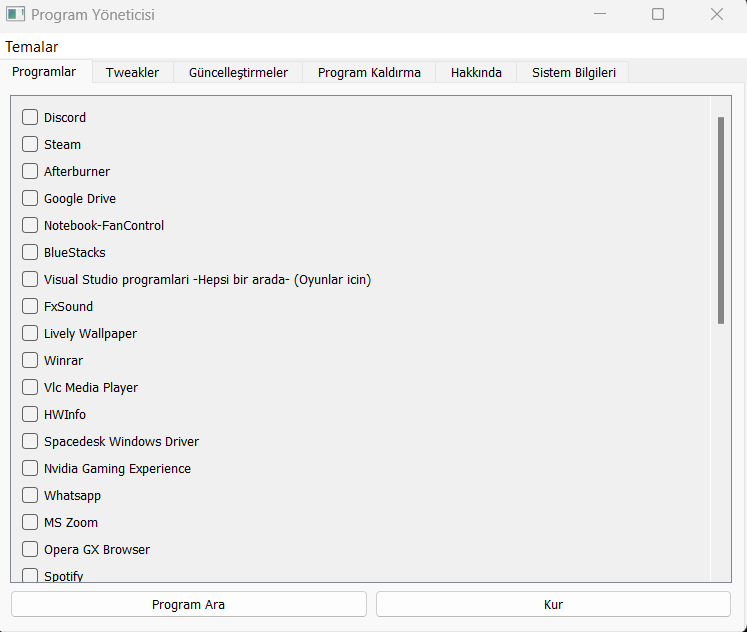Enable the FxSound checkbox
Image resolution: width=747 pixels, height=632 pixels.
click(30, 306)
